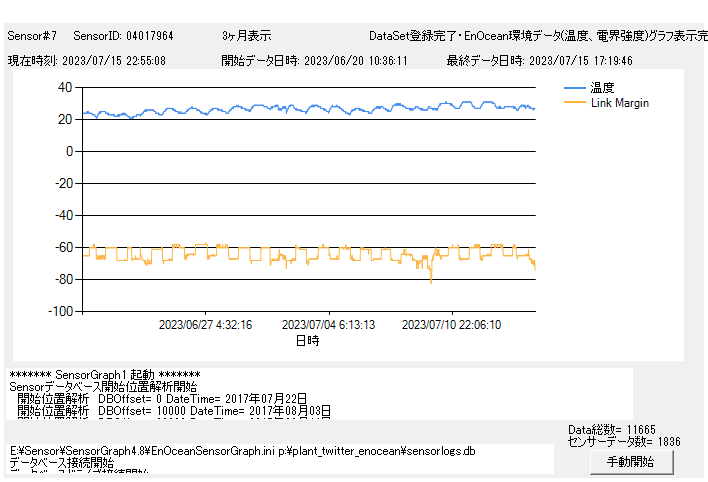Click the sensorlogs.db path text box
The image size is (708, 482).
pos(280,458)
